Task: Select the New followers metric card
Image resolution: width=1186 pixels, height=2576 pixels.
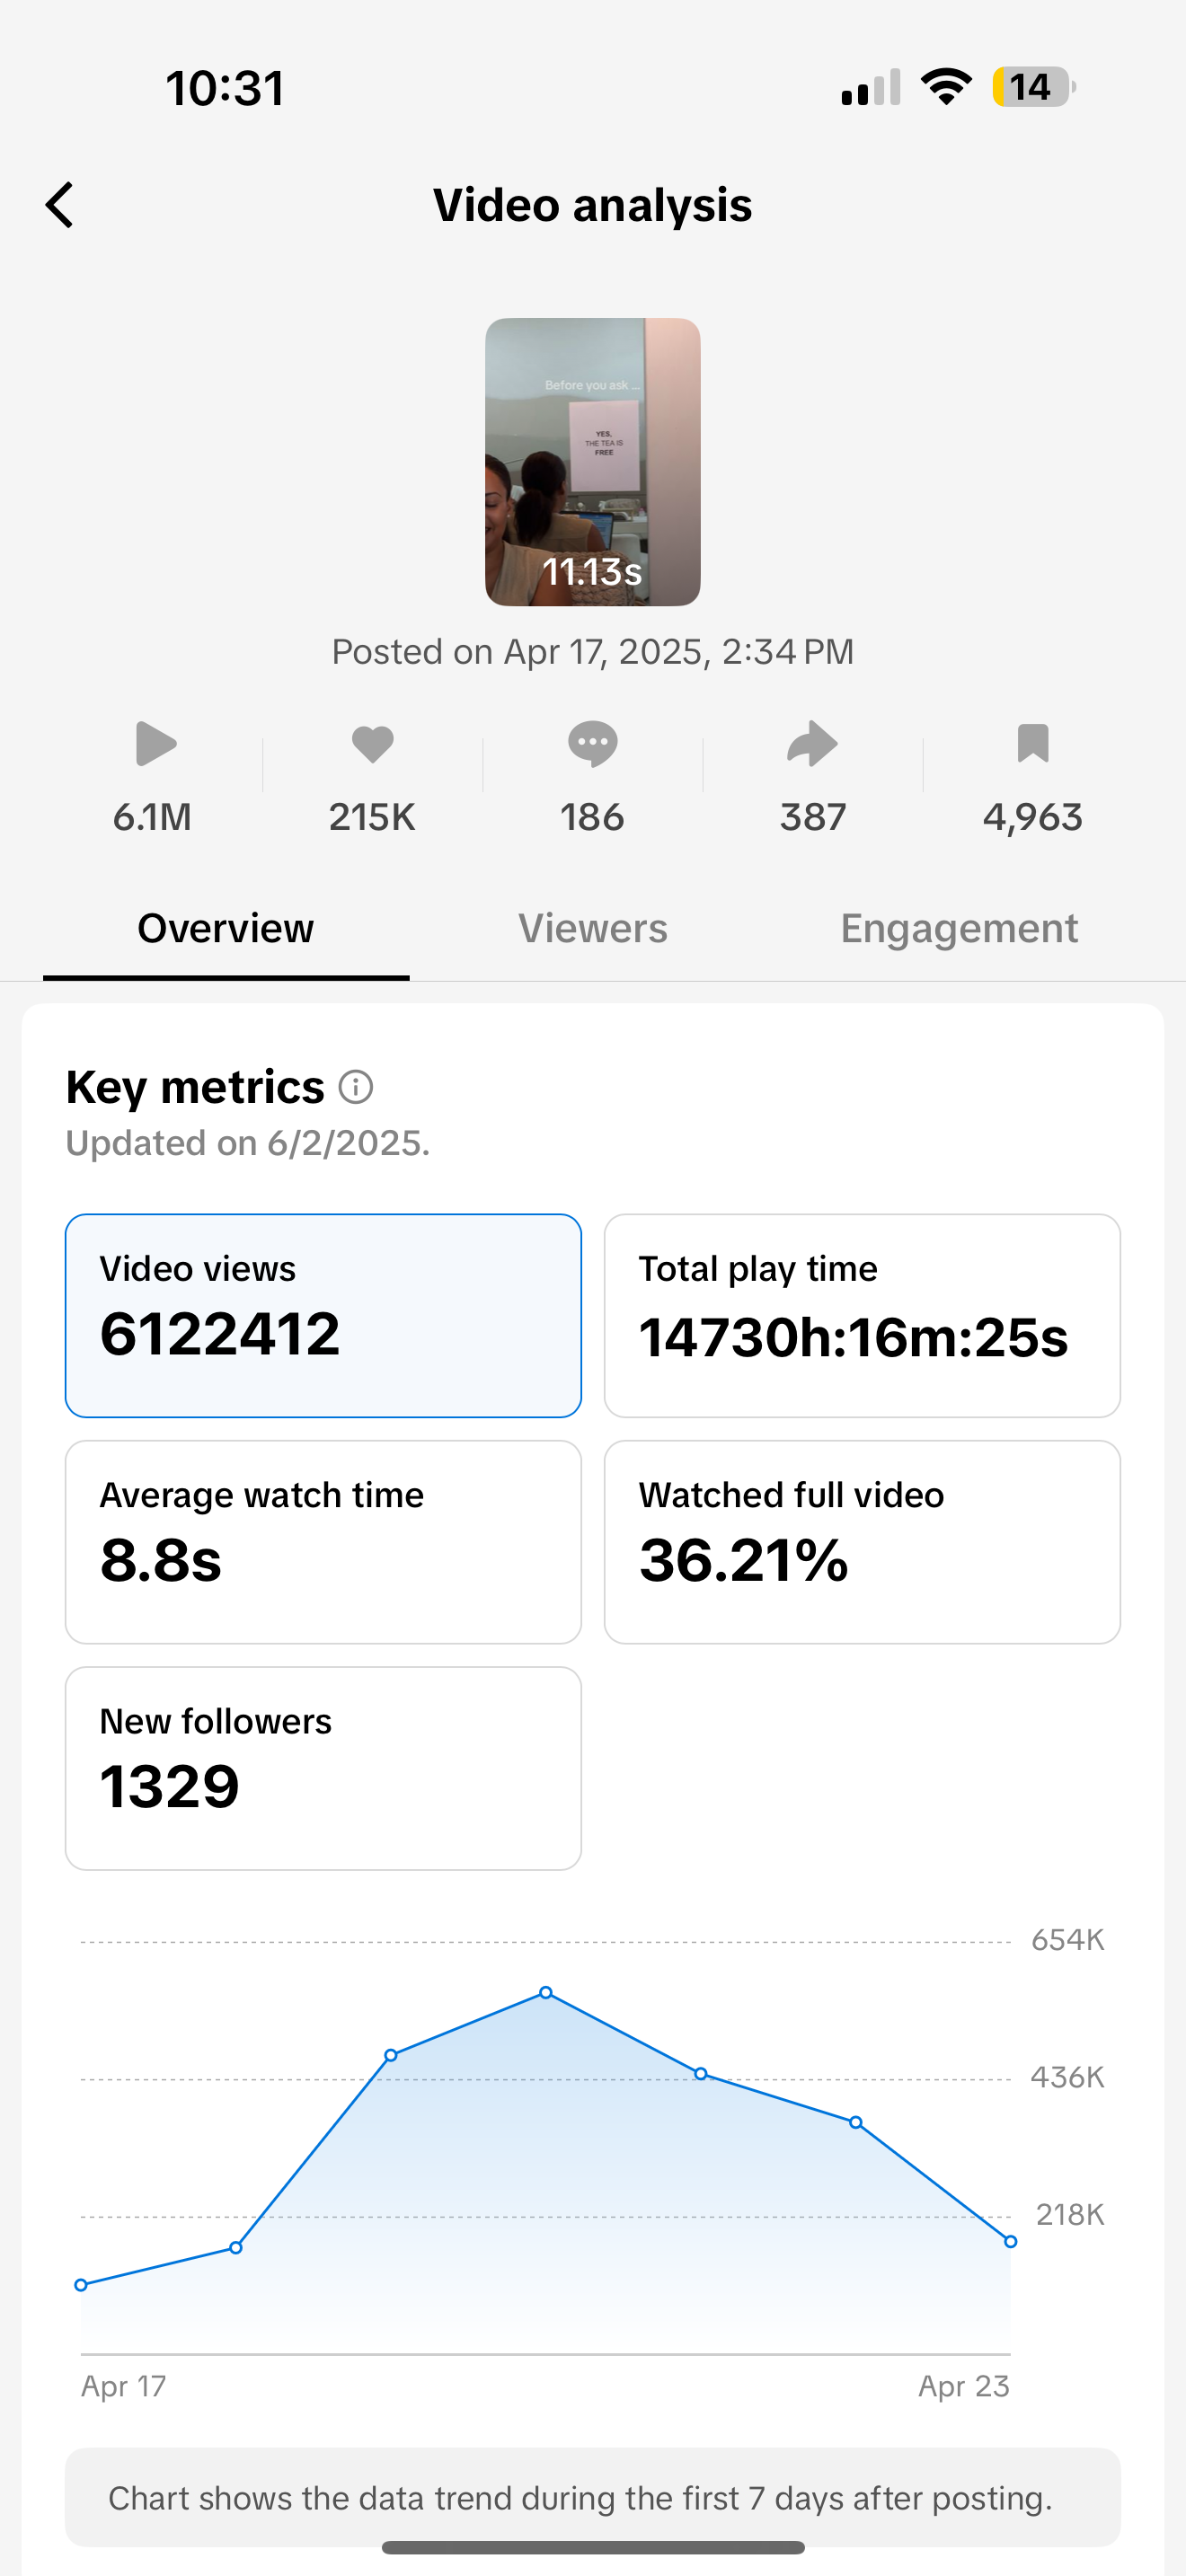Action: tap(323, 1767)
